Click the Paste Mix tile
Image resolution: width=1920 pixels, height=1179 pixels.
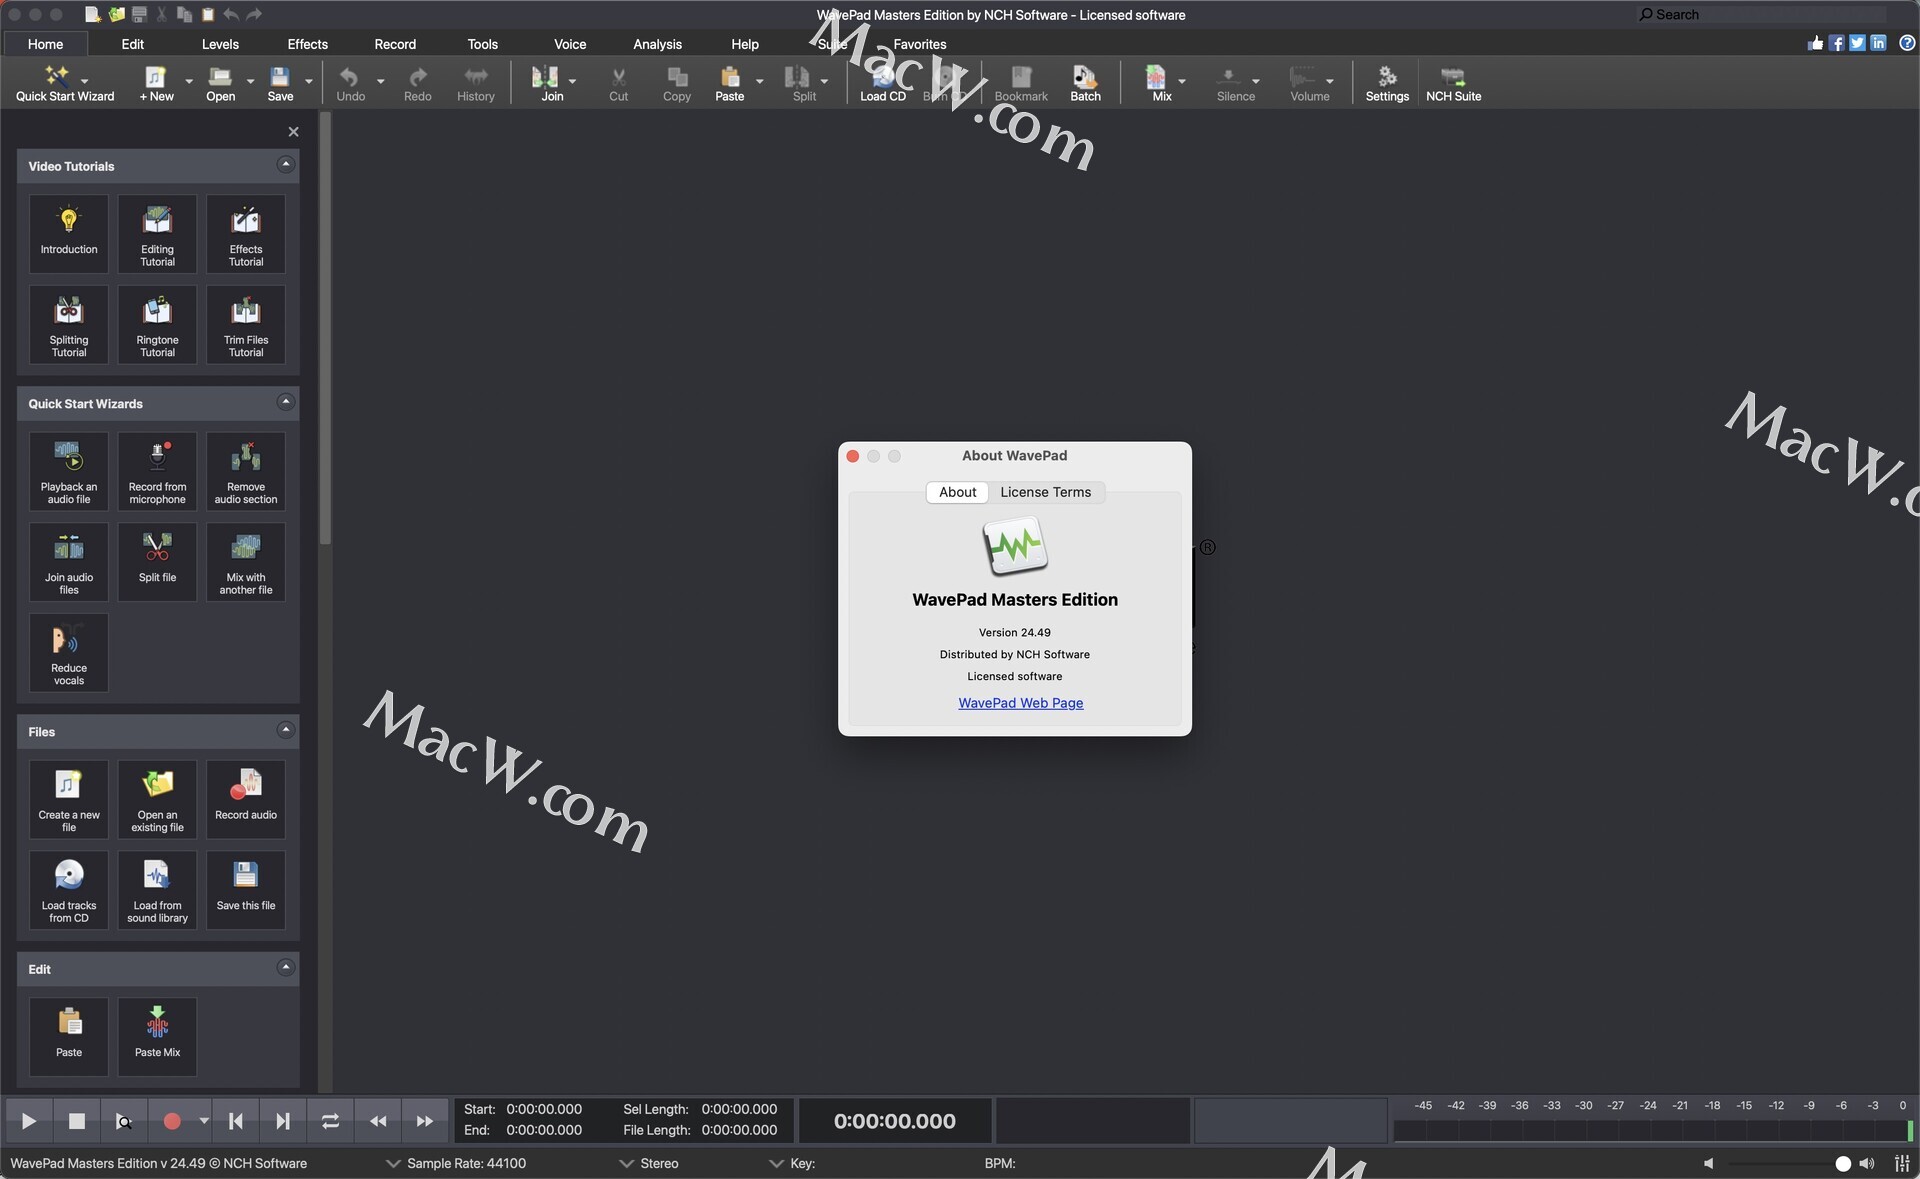pos(157,1037)
